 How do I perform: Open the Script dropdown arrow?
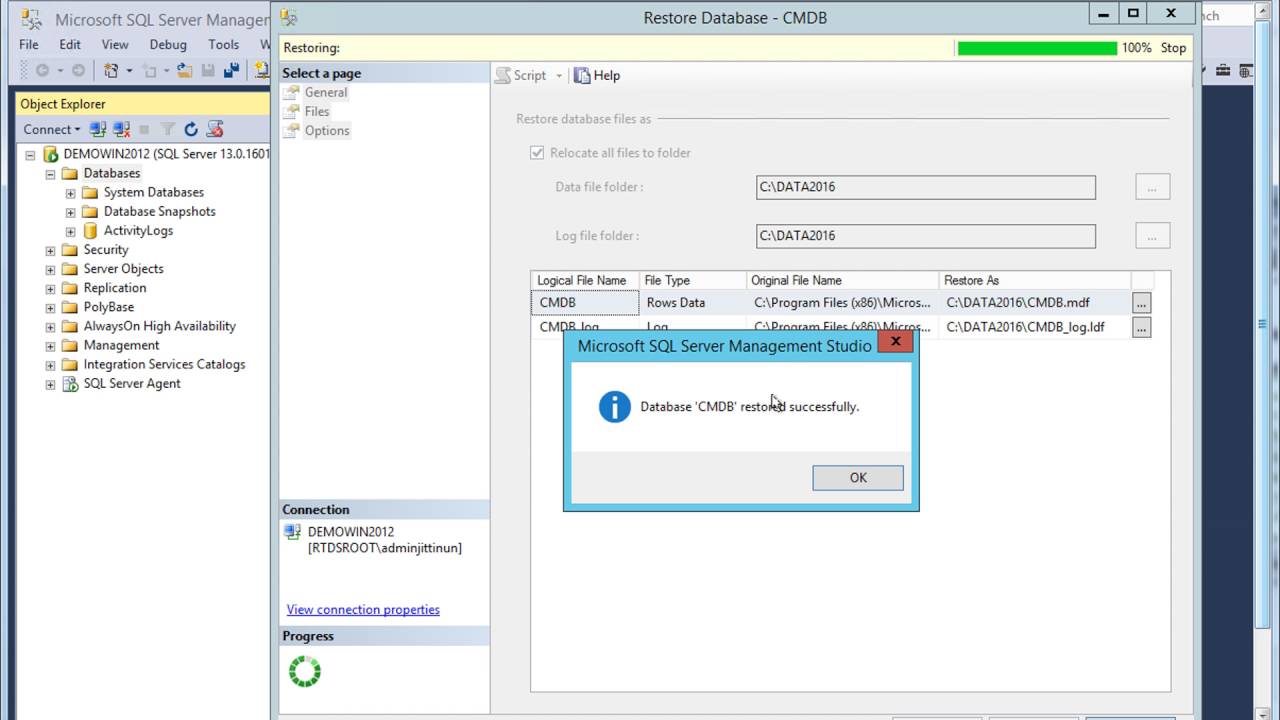(x=559, y=76)
